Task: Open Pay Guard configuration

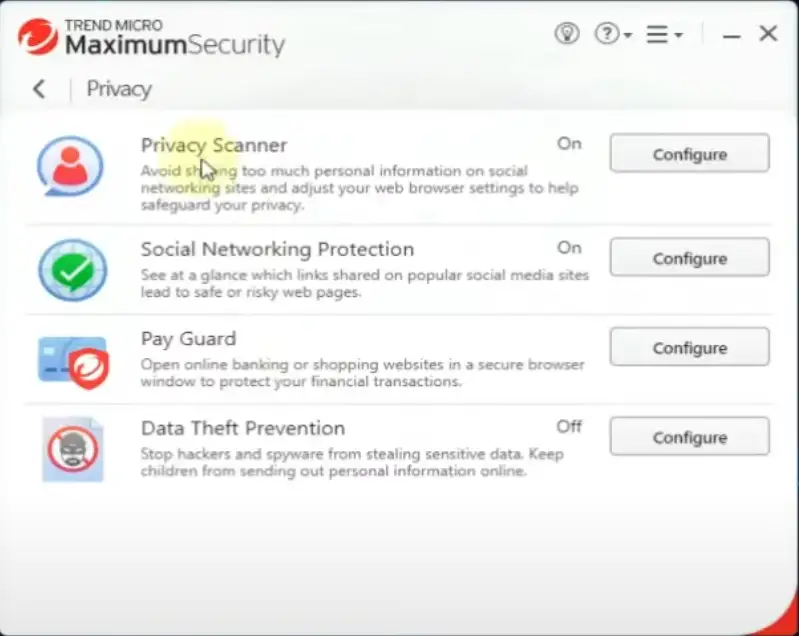Action: point(689,348)
